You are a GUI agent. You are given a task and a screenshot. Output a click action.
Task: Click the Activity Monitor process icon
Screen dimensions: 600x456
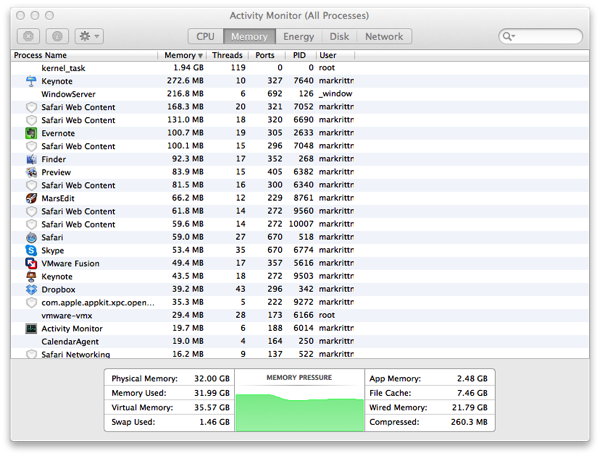(31, 328)
